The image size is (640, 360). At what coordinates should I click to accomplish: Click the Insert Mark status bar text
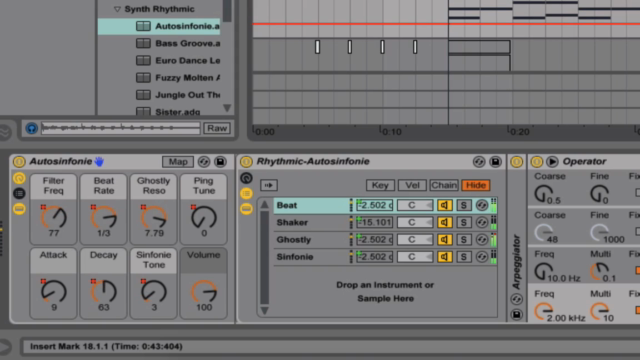pyautogui.click(x=106, y=347)
